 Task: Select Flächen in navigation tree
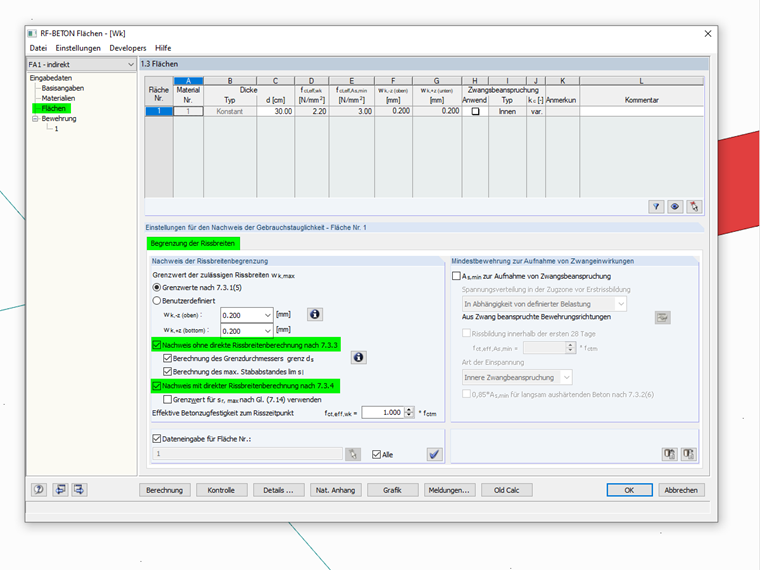(53, 109)
